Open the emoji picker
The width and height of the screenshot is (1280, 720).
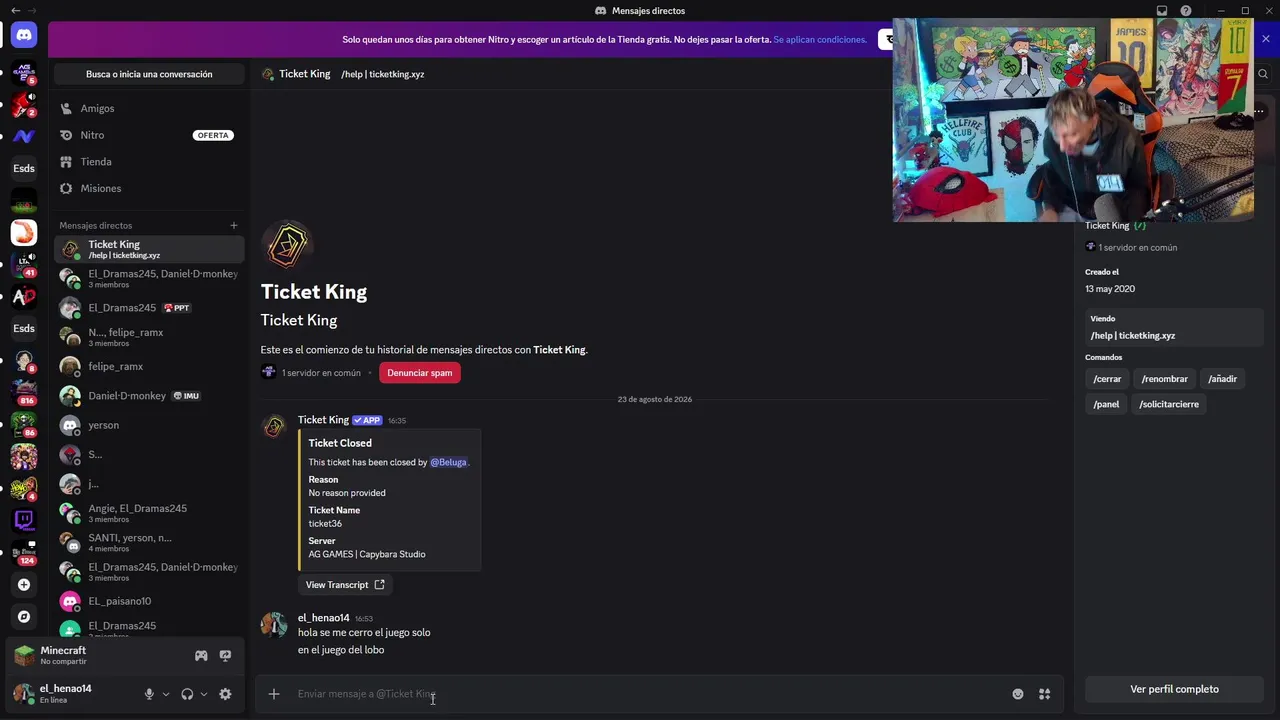coord(1018,694)
